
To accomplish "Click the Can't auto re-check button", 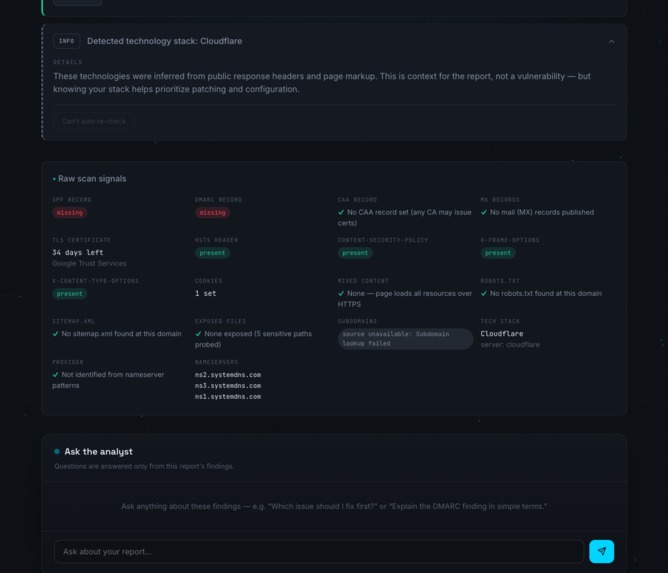I will [x=94, y=121].
